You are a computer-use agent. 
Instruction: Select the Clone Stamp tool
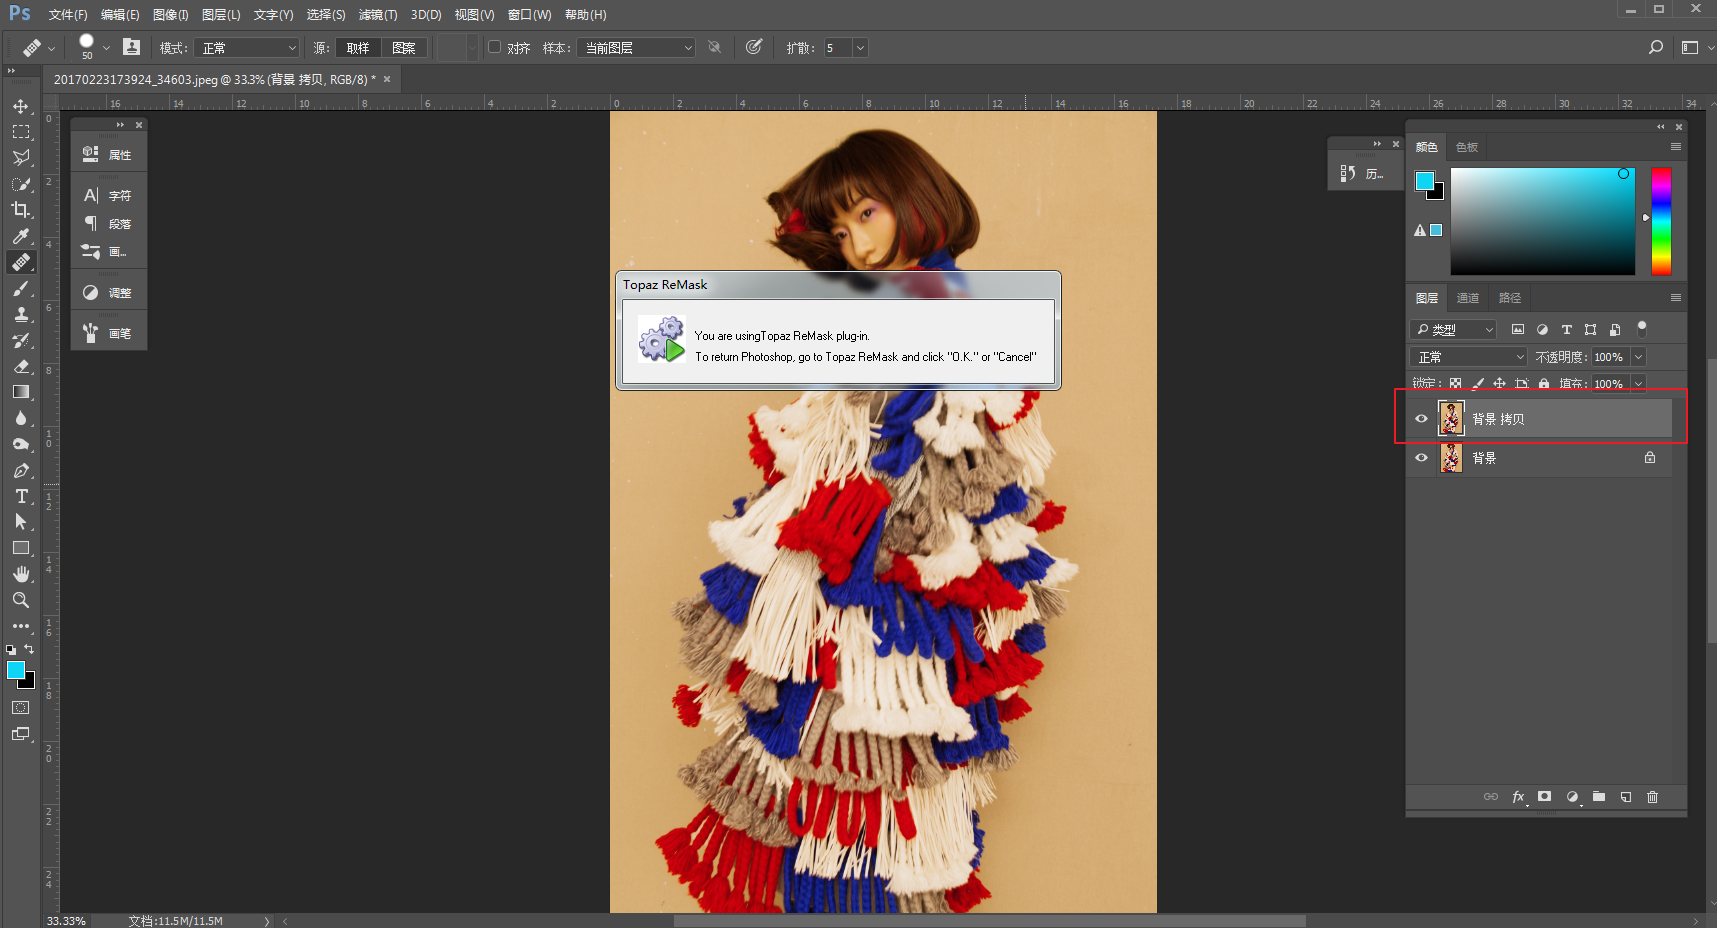(x=20, y=314)
